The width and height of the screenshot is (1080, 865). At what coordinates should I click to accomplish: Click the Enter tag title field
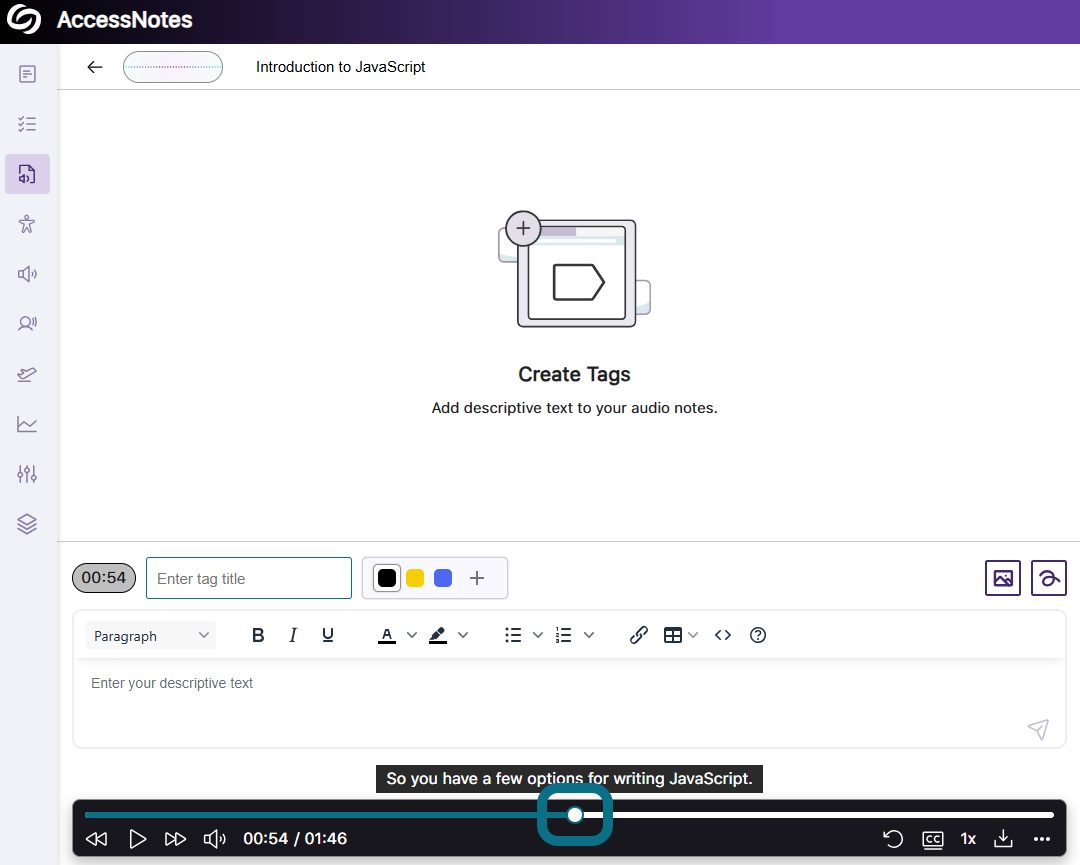tap(249, 578)
